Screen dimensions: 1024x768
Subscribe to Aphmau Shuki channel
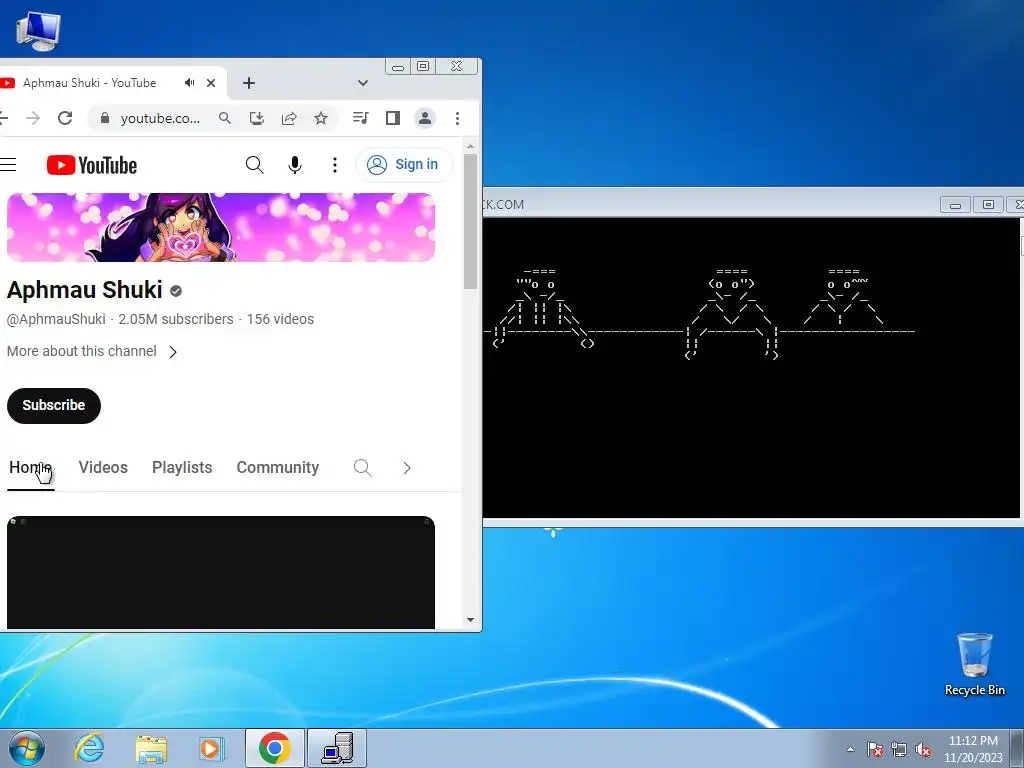[x=54, y=406]
